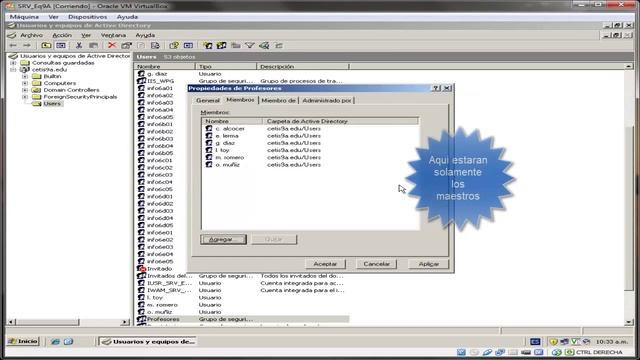Open the Acción menu
Viewport: 640px width, 360px height.
tap(62, 35)
